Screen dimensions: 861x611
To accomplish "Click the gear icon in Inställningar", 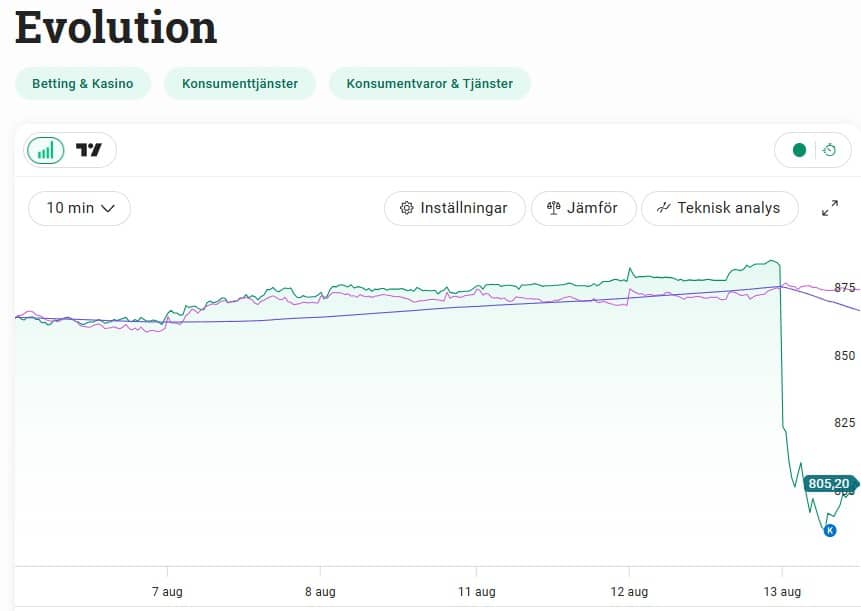I will 406,208.
